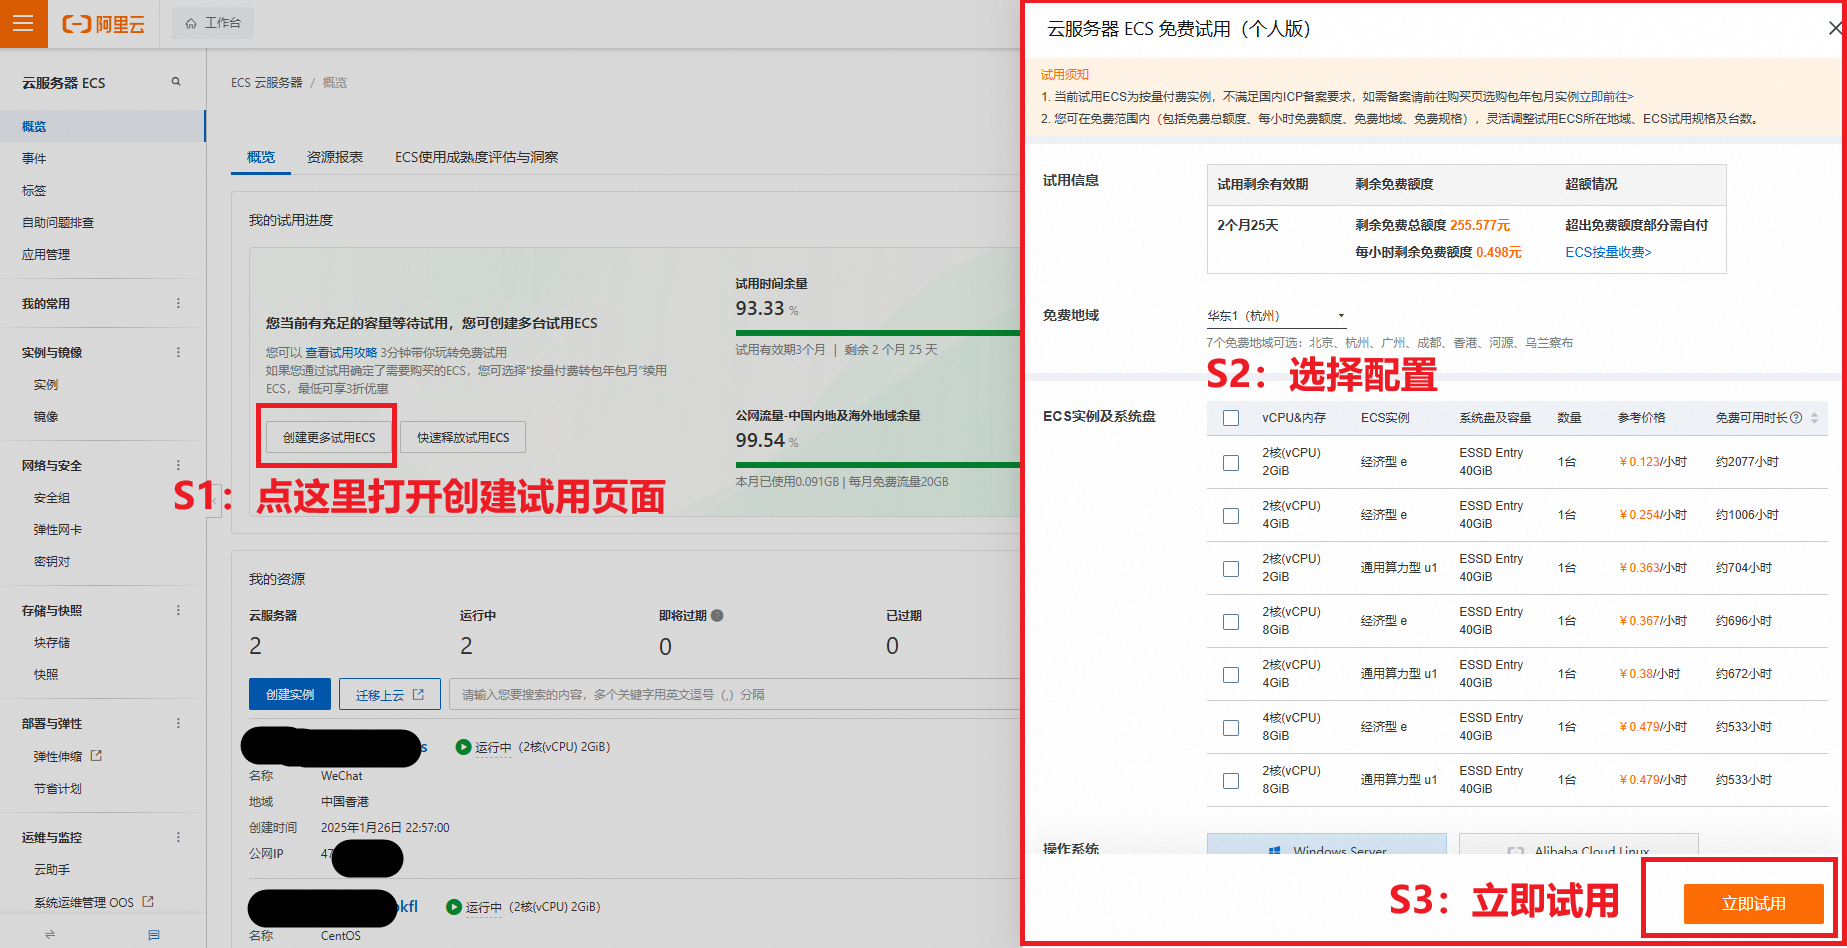Open the ECS按量收费 link
Image resolution: width=1847 pixels, height=948 pixels.
(1608, 253)
